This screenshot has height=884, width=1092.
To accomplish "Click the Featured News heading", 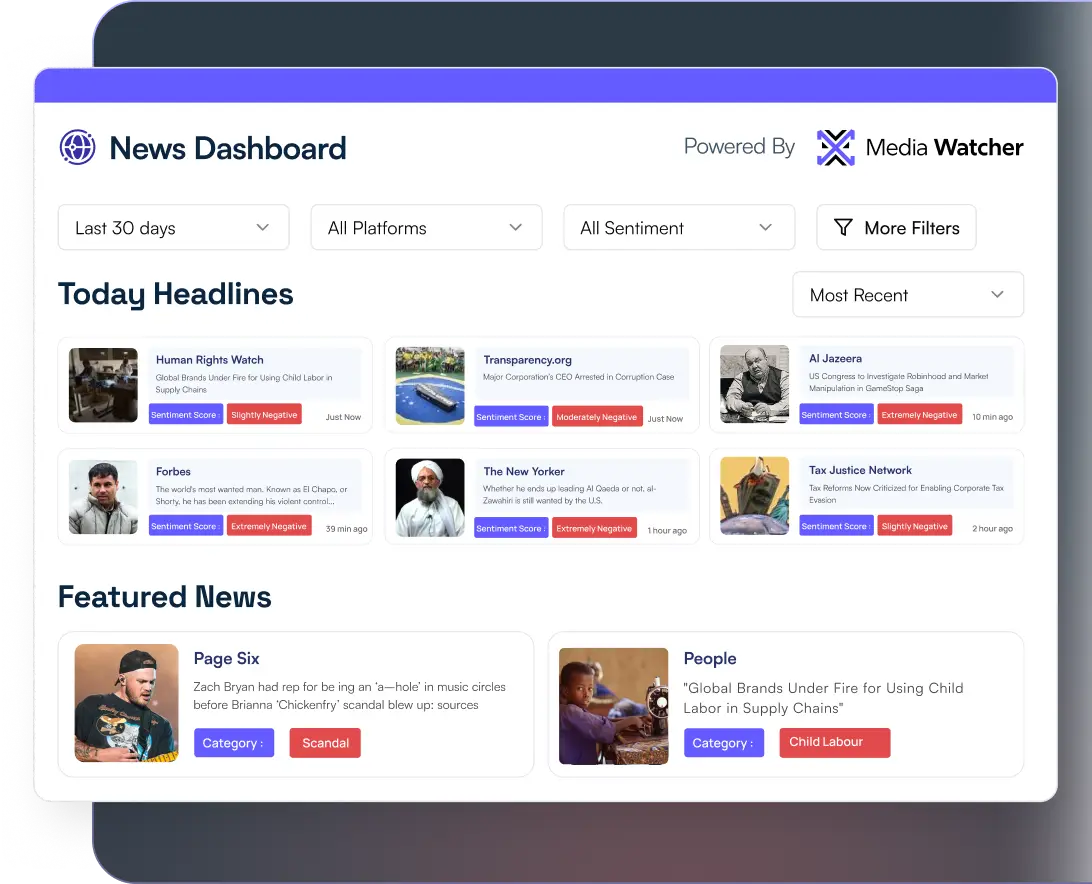I will tap(164, 596).
